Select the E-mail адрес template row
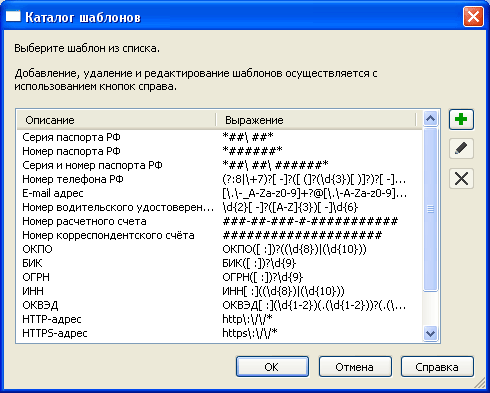The image size is (490, 393). [x=220, y=193]
